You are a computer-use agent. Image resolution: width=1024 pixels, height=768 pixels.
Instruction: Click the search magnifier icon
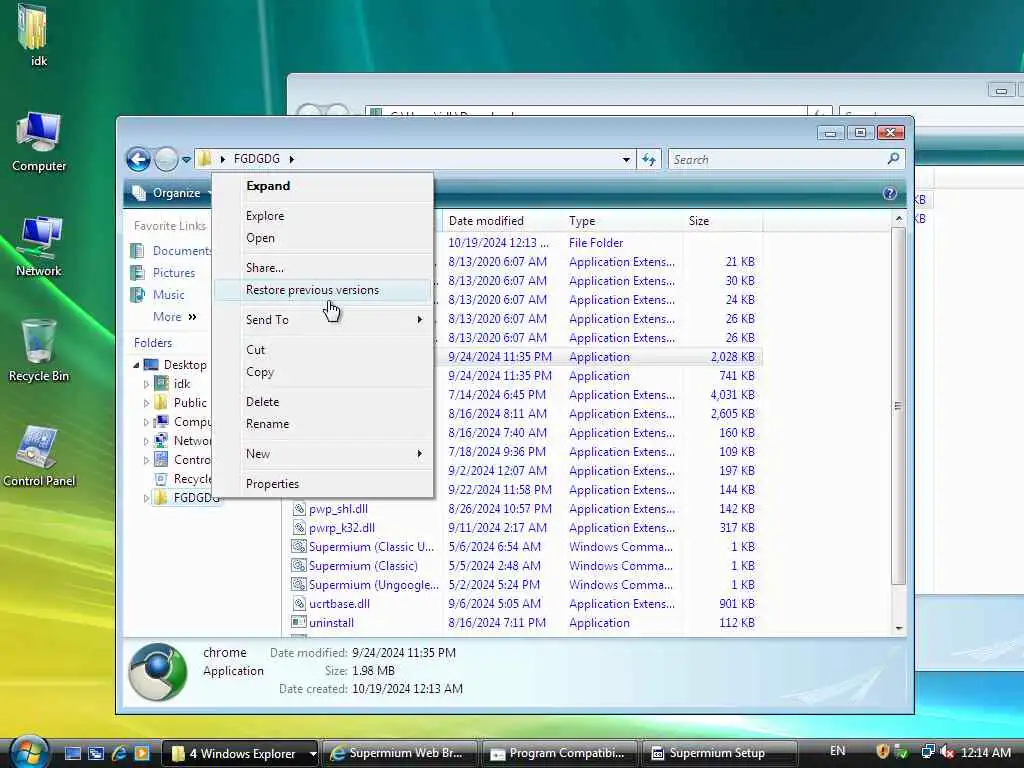click(x=893, y=159)
